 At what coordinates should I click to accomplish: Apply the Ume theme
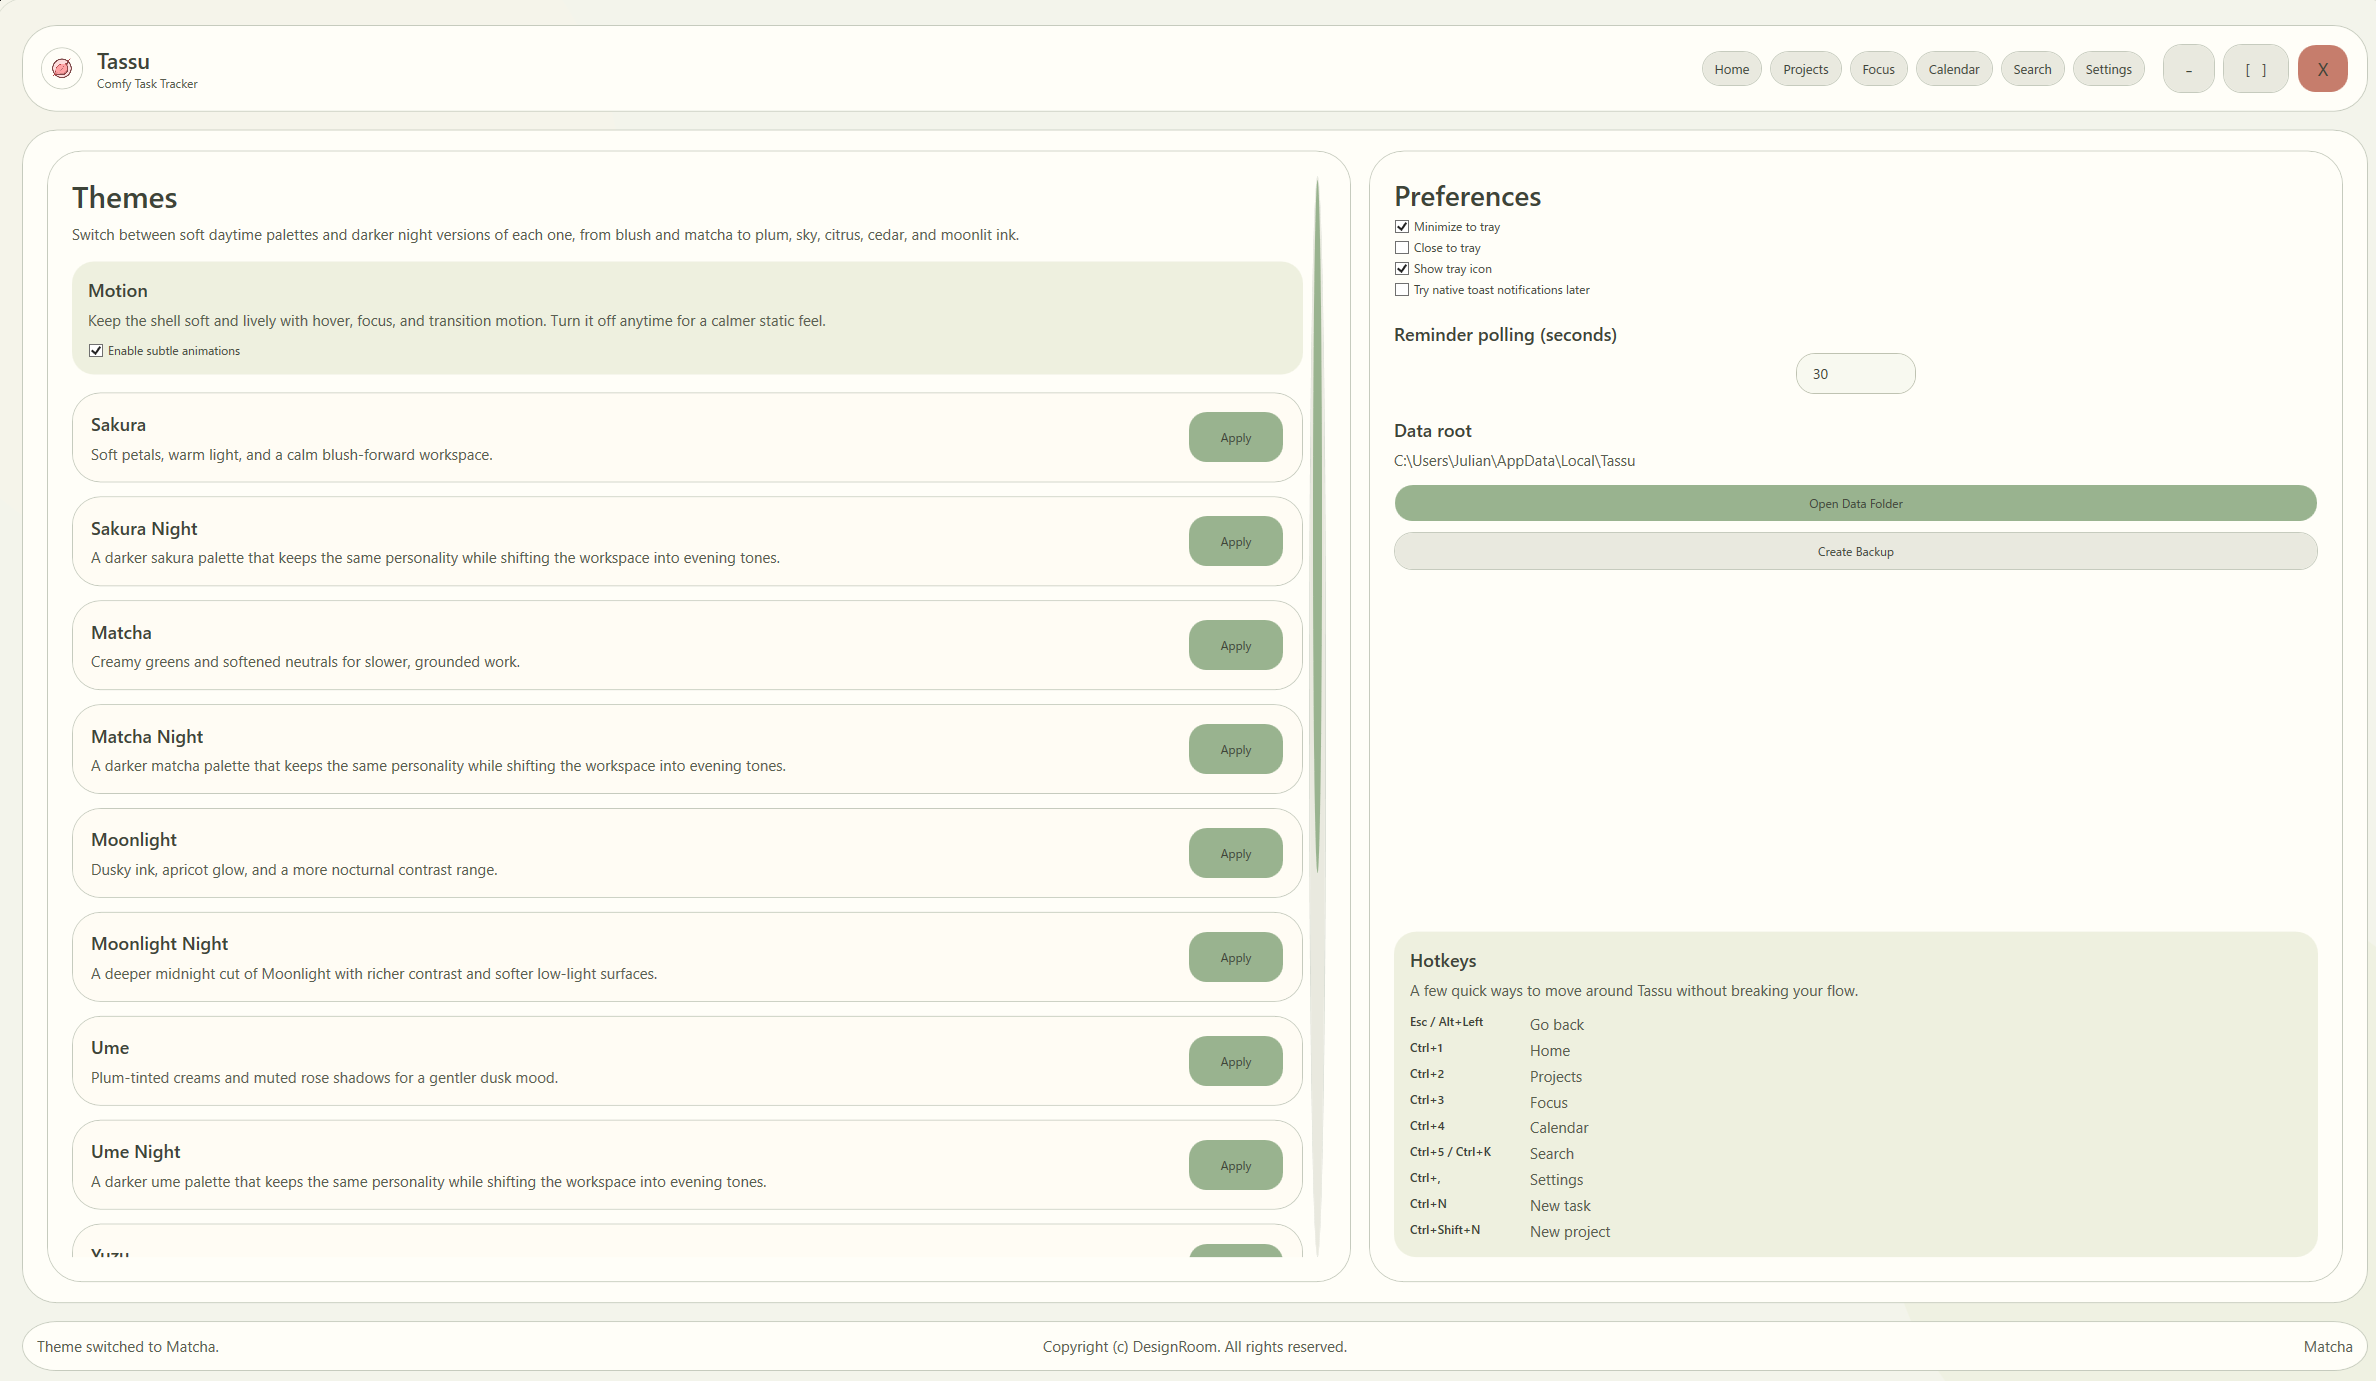(1235, 1062)
